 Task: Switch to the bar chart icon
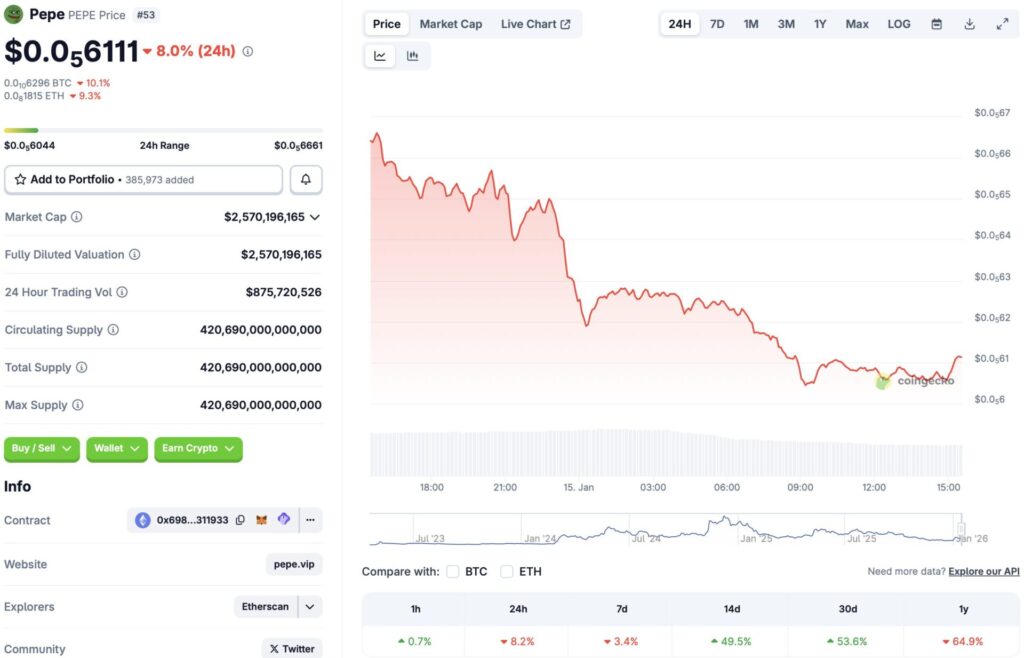pyautogui.click(x=413, y=56)
